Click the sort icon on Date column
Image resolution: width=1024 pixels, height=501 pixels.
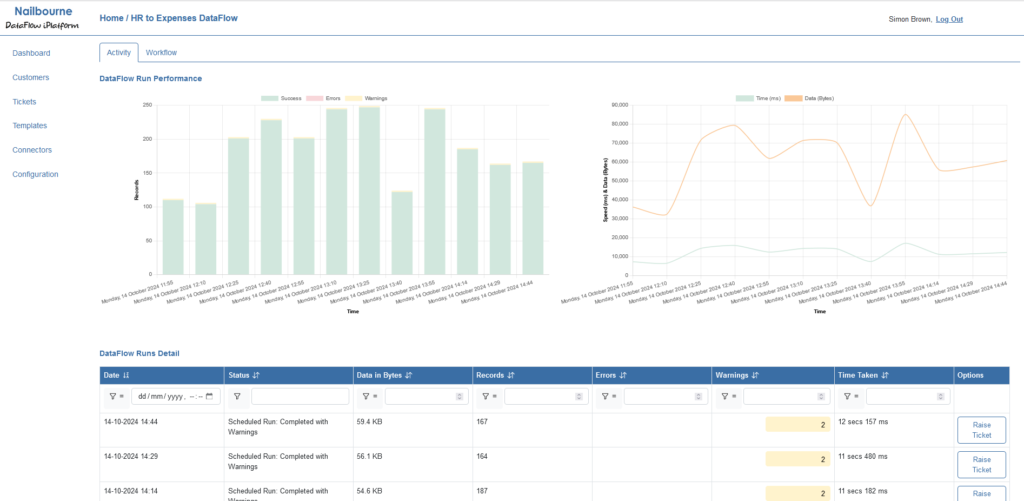[x=126, y=375]
